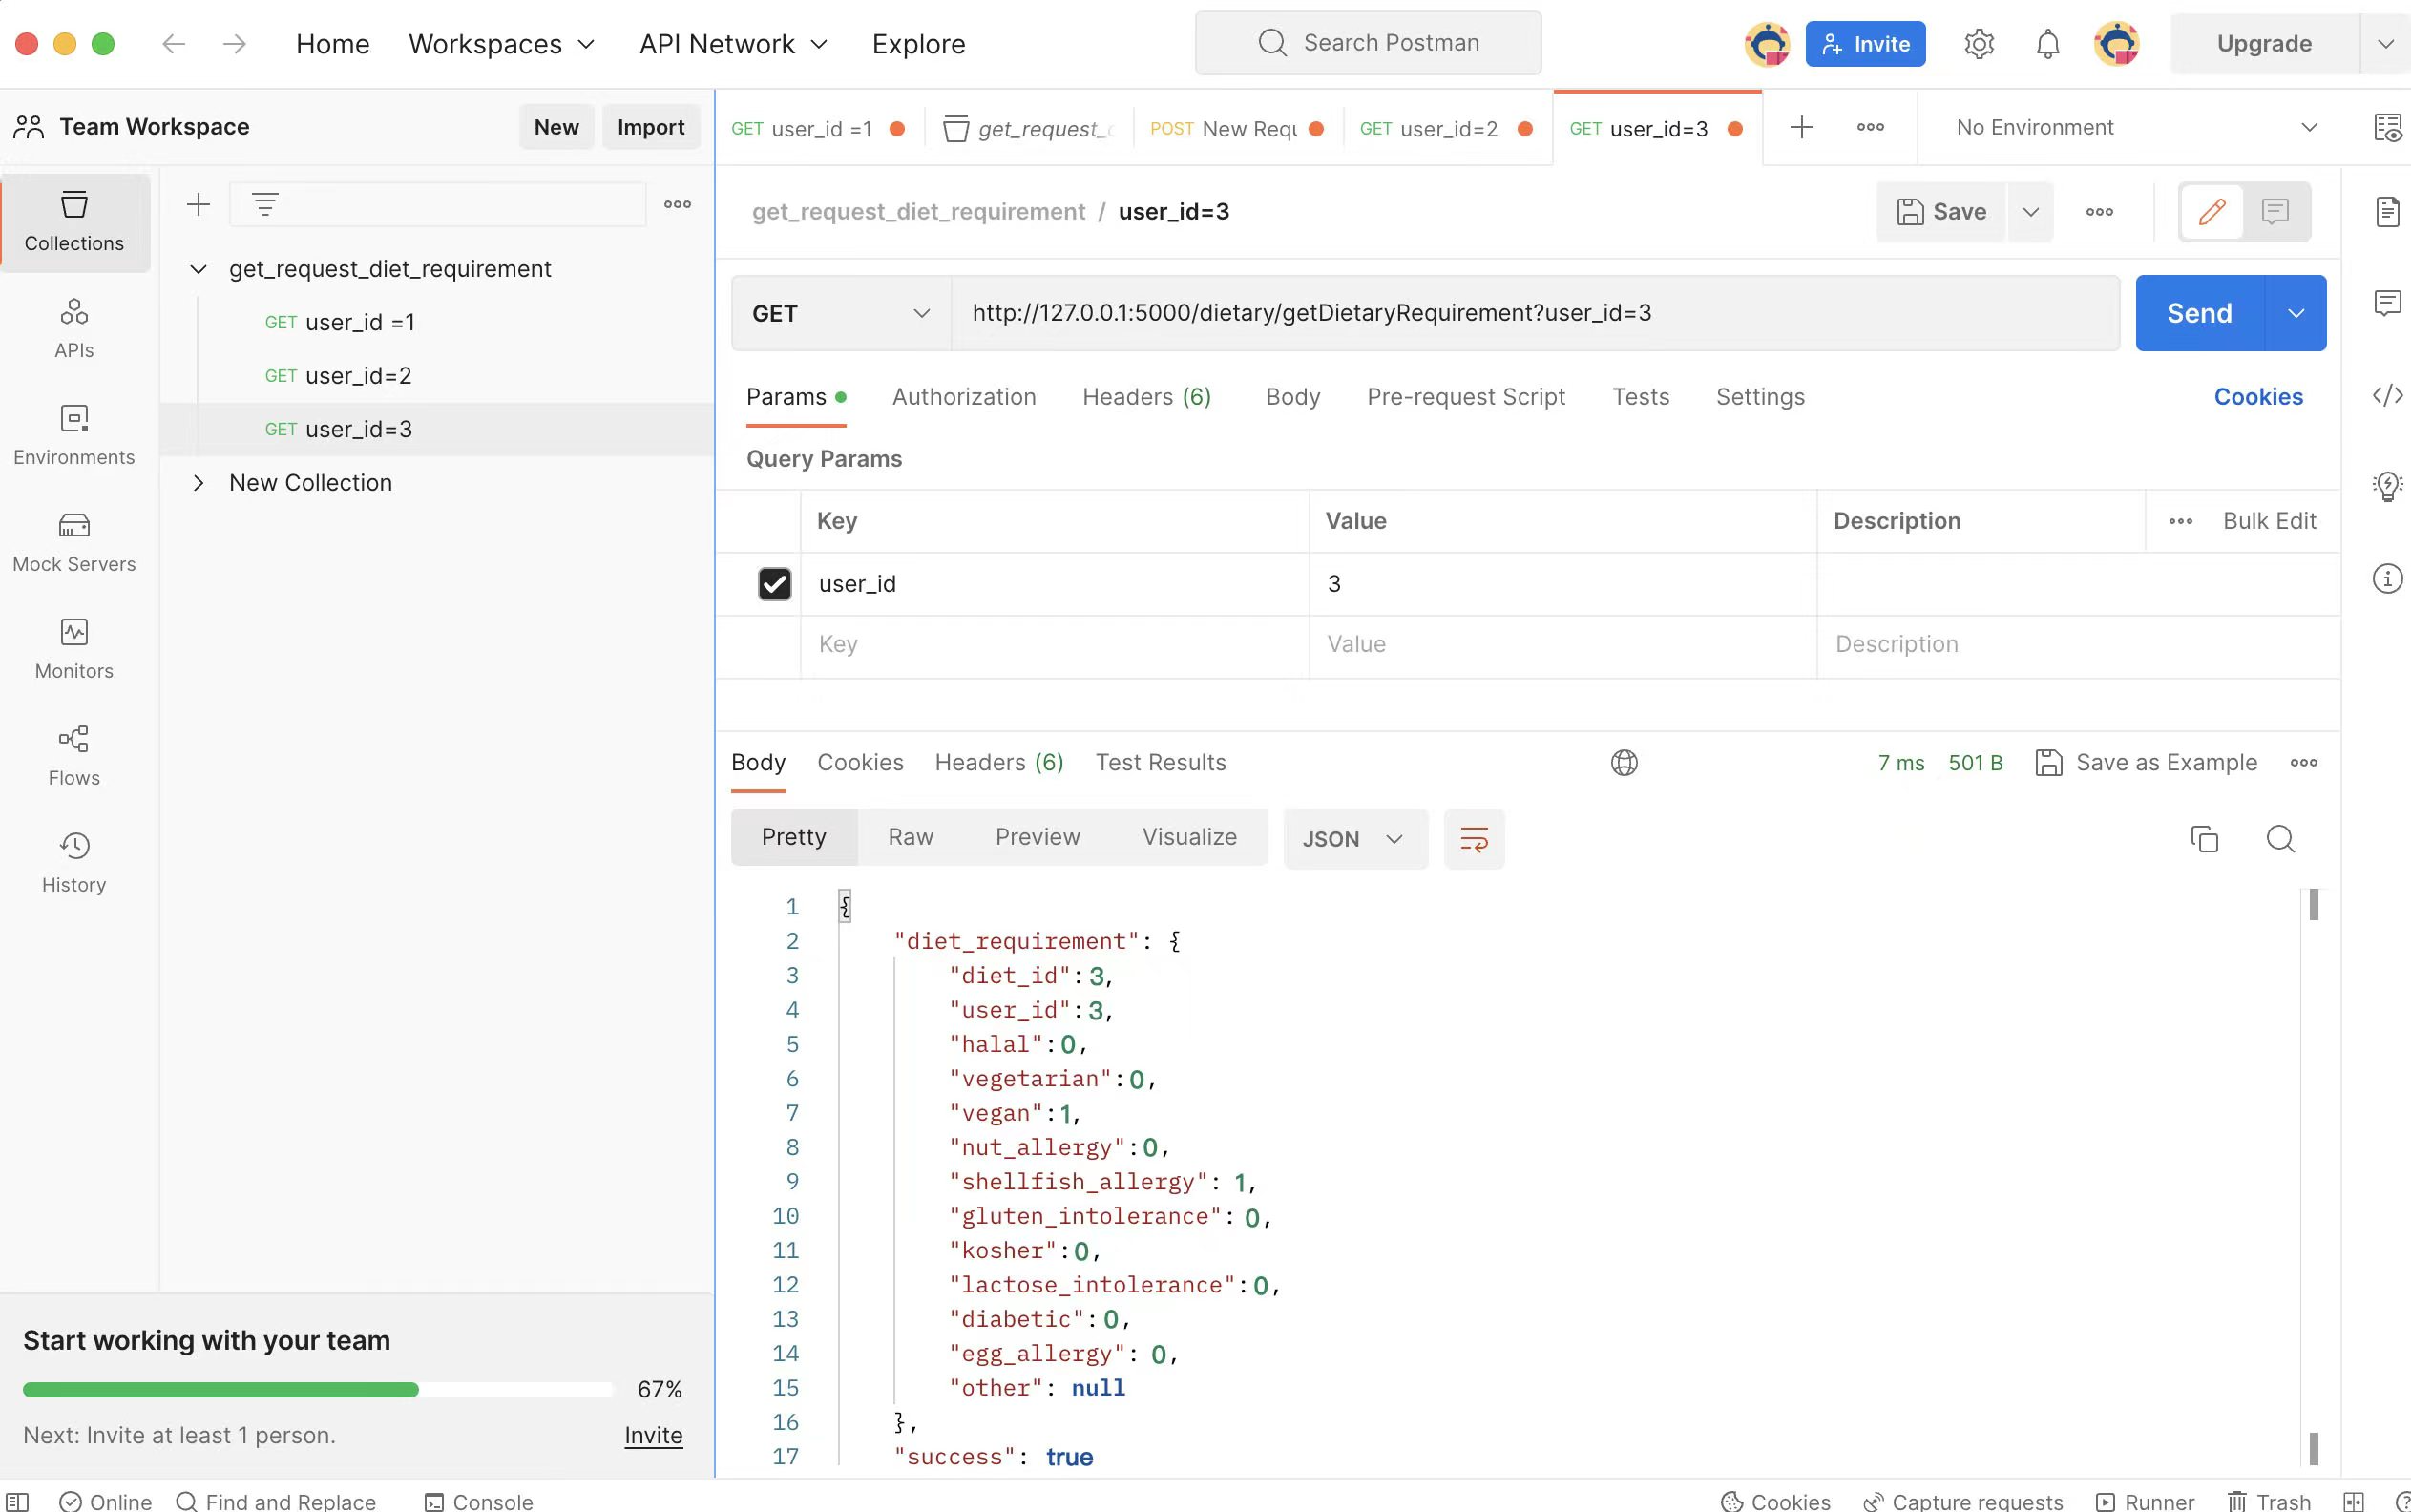Open the JSON format dropdown
The height and width of the screenshot is (1512, 2411).
click(x=1353, y=839)
